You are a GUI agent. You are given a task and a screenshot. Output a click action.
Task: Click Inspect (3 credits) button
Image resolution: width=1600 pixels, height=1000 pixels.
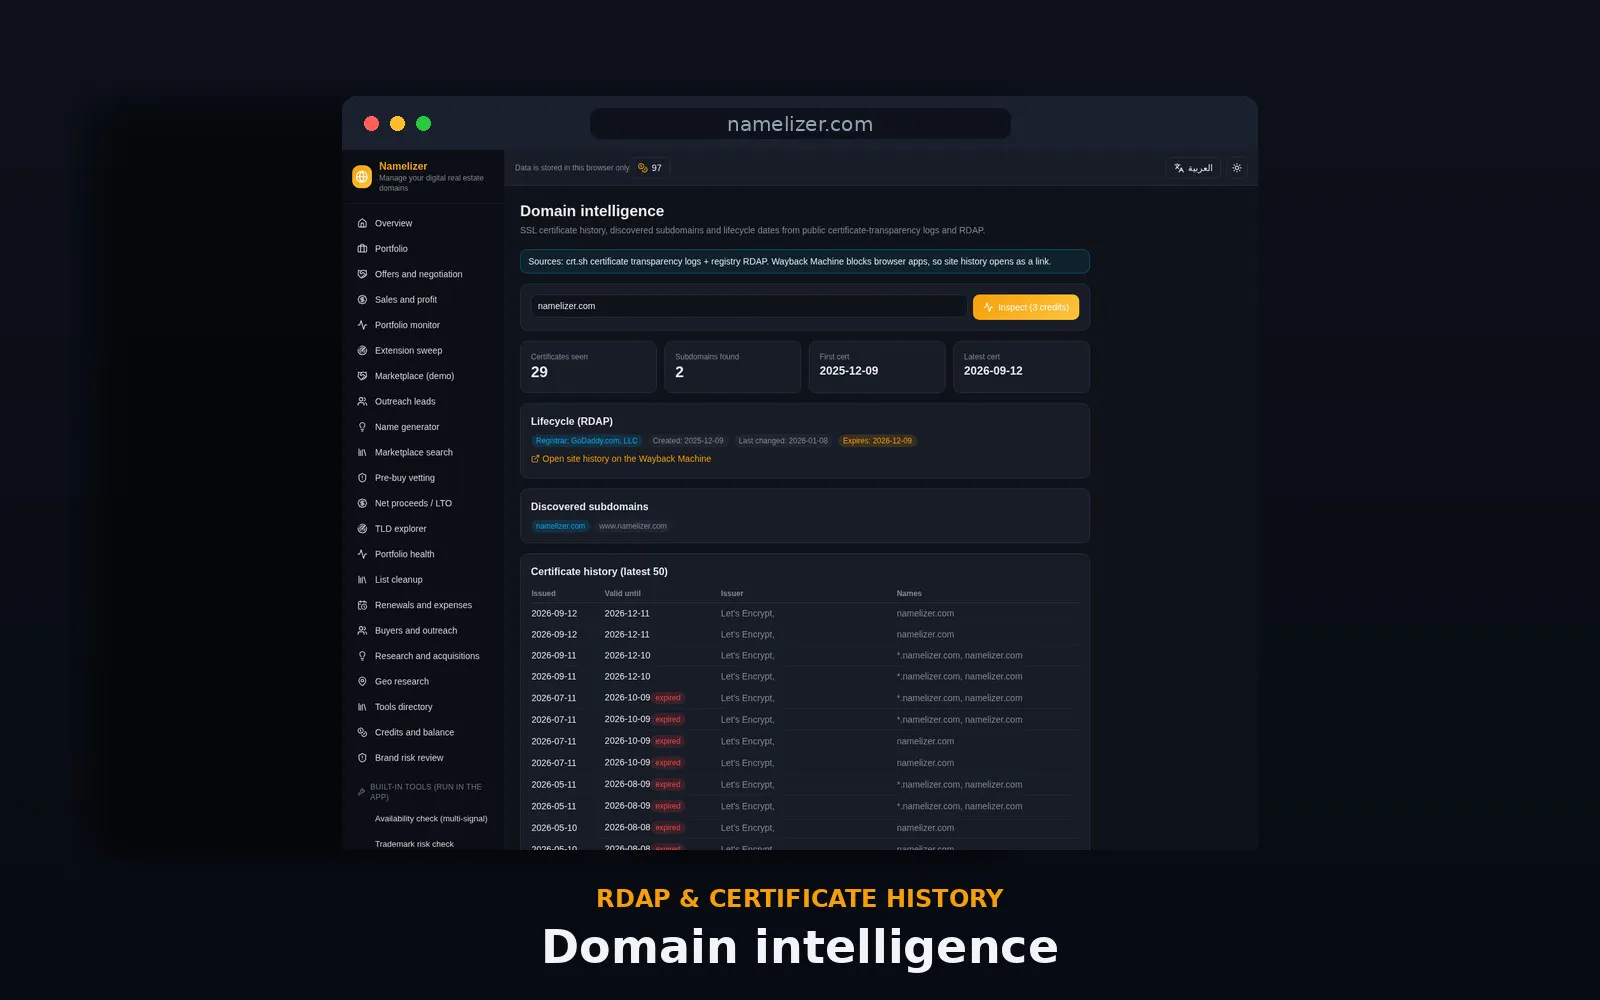click(1026, 307)
